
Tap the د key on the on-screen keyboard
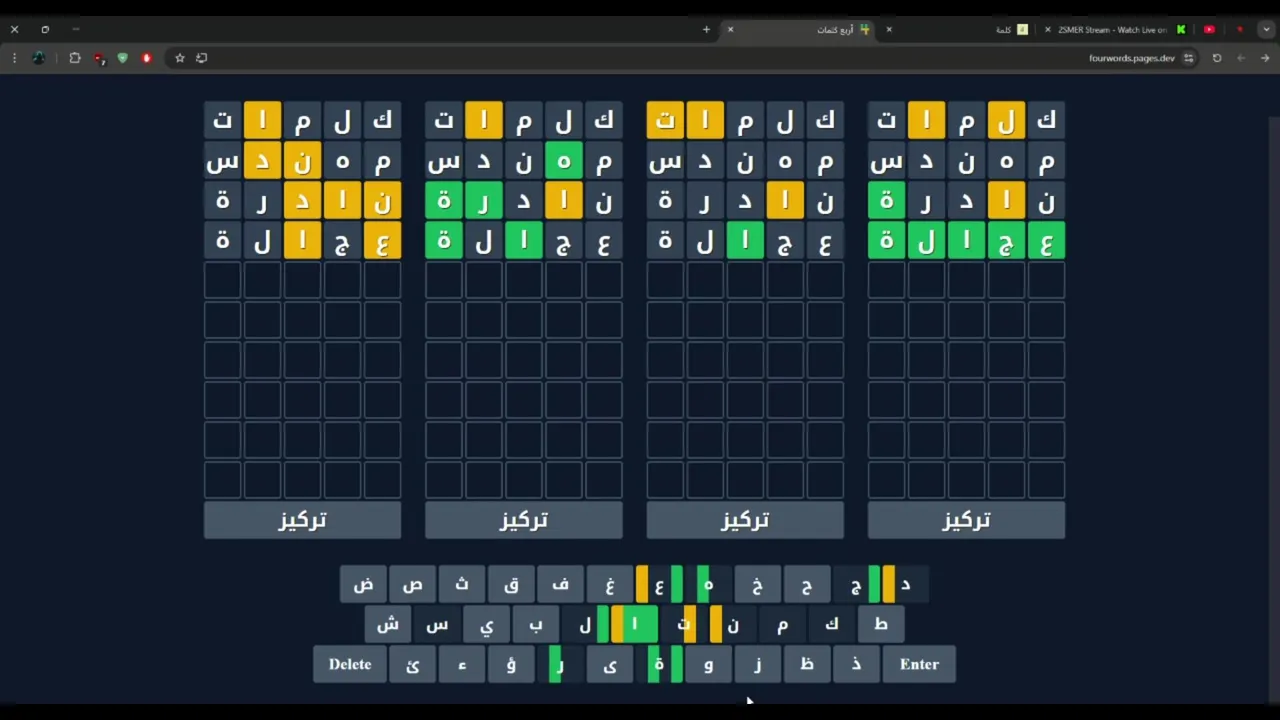pyautogui.click(x=905, y=585)
